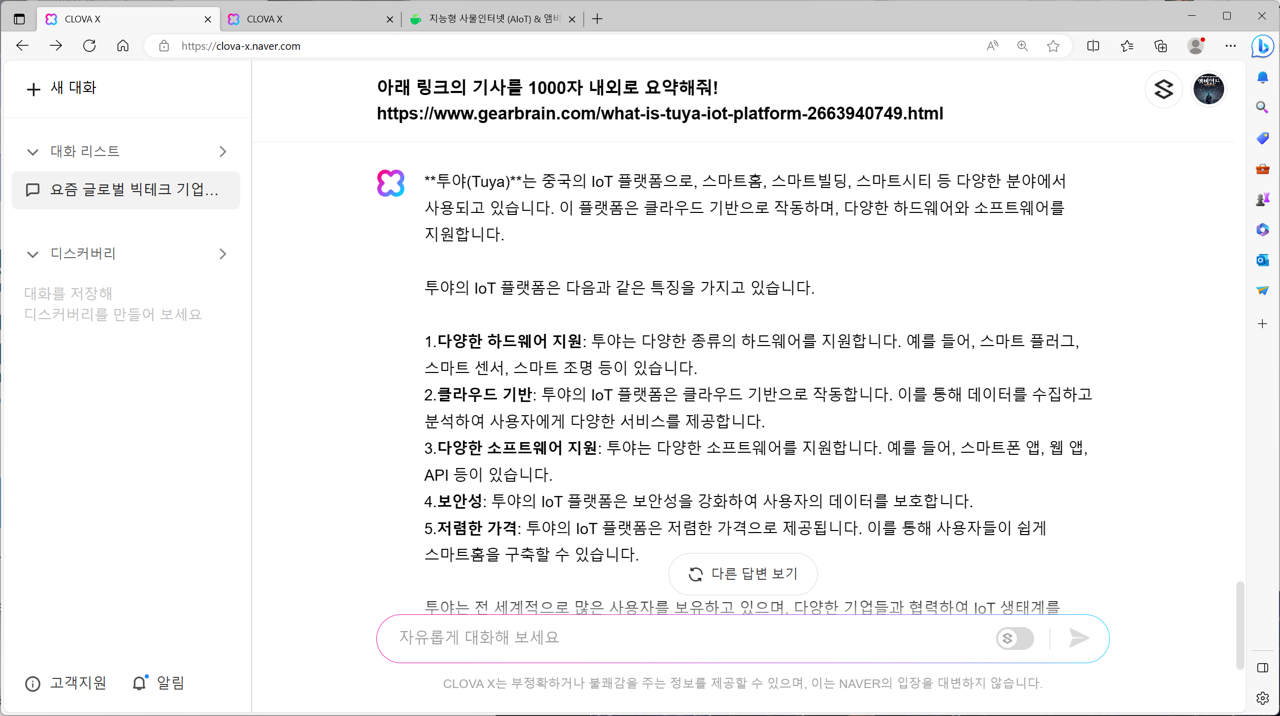1280x716 pixels.
Task: Open the sidebar Outlook icon
Action: pyautogui.click(x=1263, y=260)
